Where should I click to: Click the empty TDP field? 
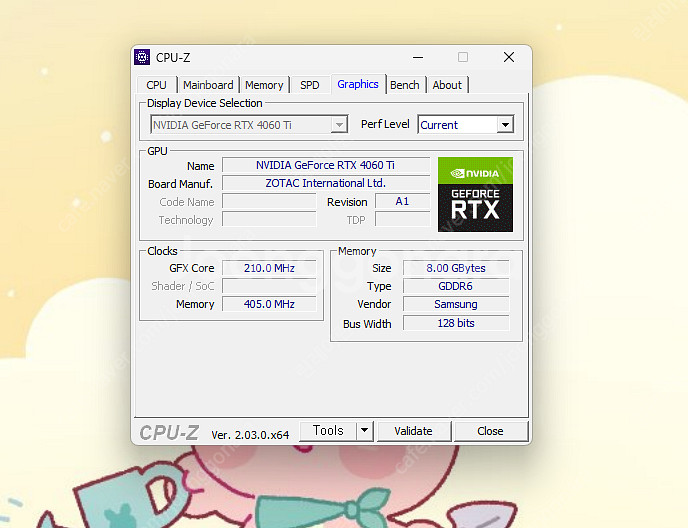(402, 219)
